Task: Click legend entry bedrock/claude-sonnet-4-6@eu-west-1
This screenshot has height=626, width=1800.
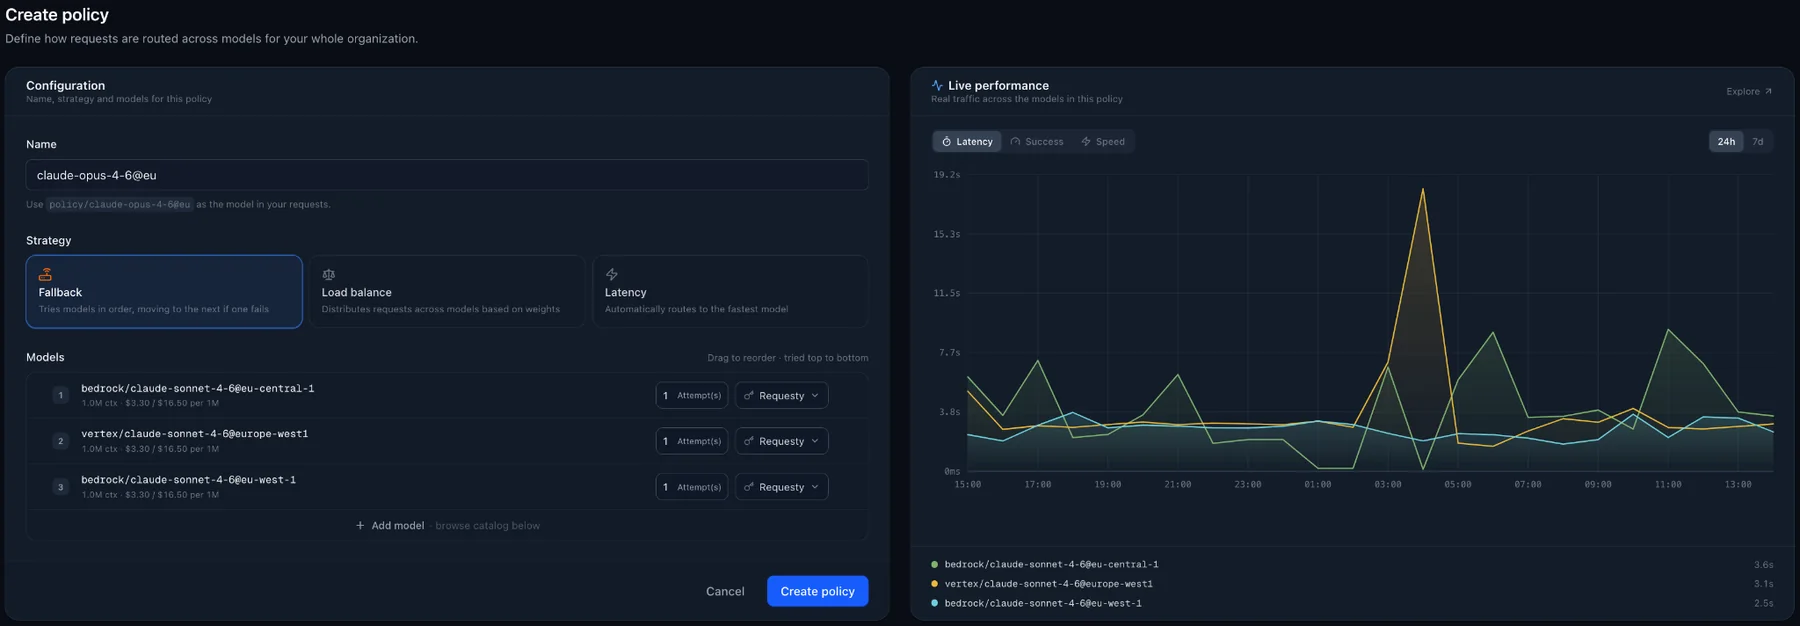Action: pyautogui.click(x=1043, y=603)
